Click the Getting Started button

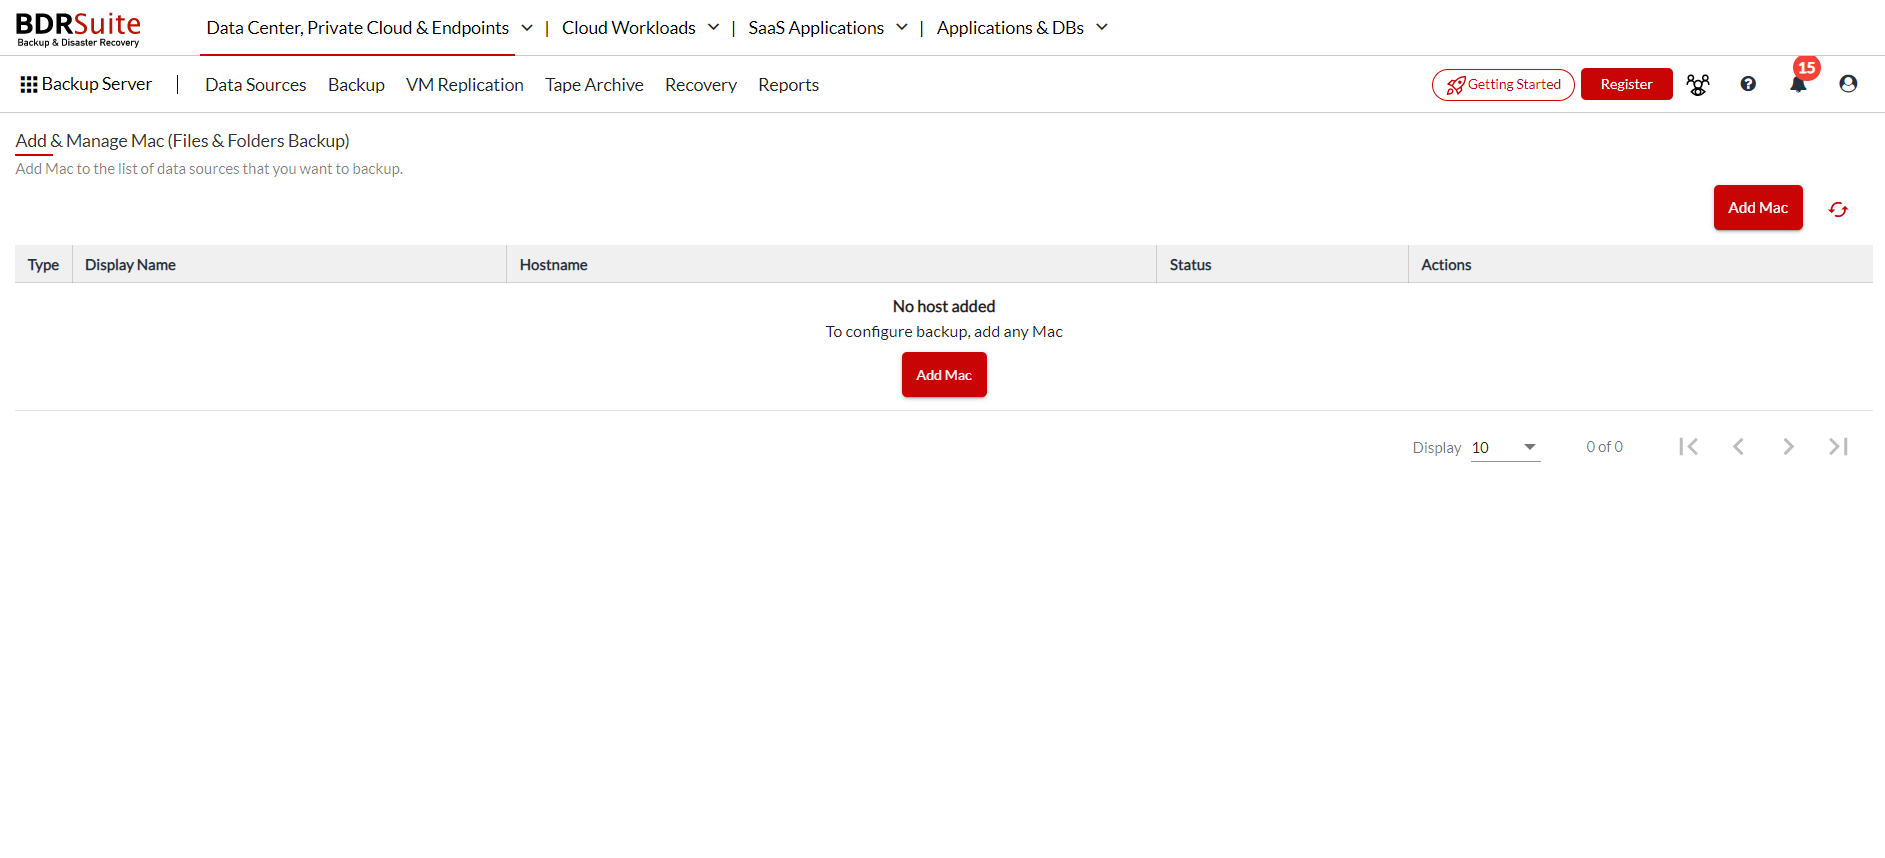(1503, 85)
